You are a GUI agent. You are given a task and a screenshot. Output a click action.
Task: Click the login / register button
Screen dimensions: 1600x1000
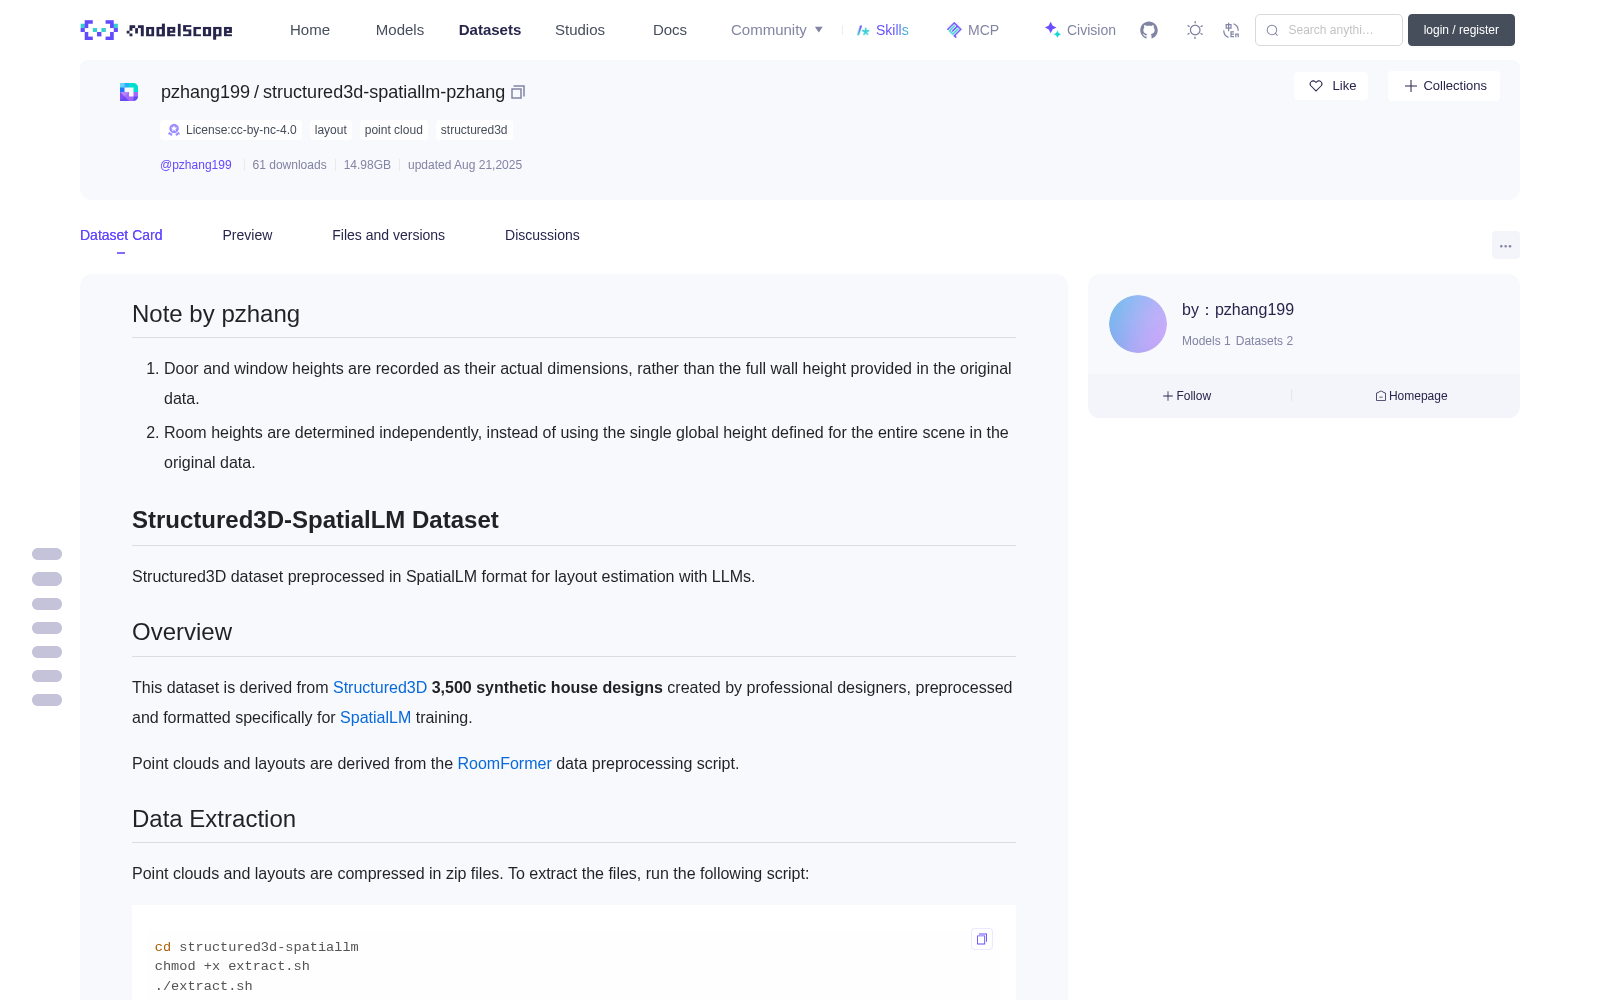1461,30
